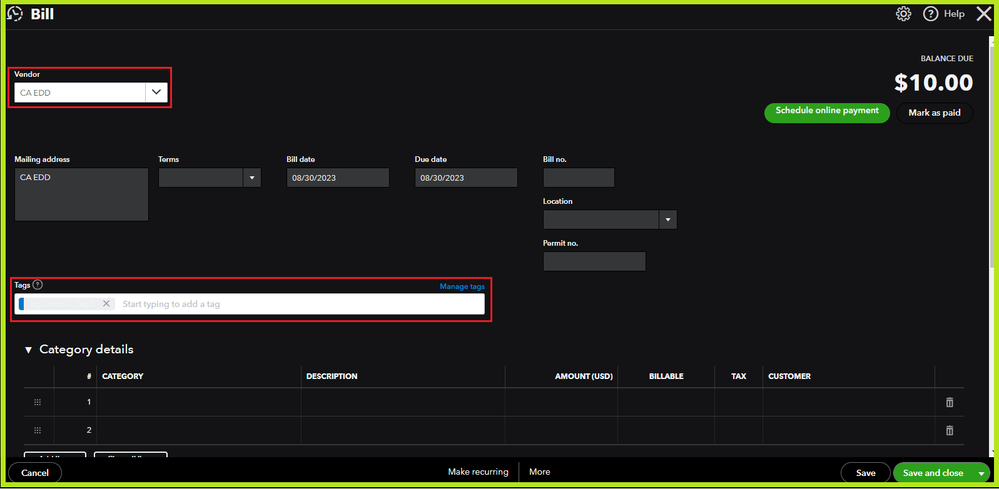This screenshot has height=489, width=999.
Task: Grab the row 1 drag handle icon
Action: (x=37, y=402)
